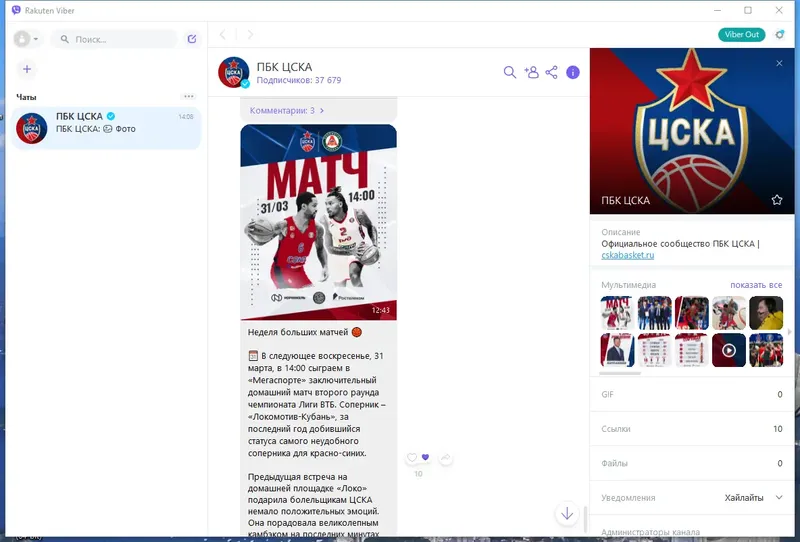Close the channel info panel

click(x=779, y=63)
